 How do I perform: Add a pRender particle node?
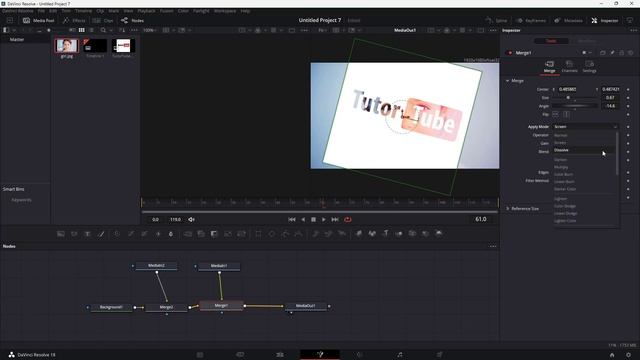tap(342, 234)
